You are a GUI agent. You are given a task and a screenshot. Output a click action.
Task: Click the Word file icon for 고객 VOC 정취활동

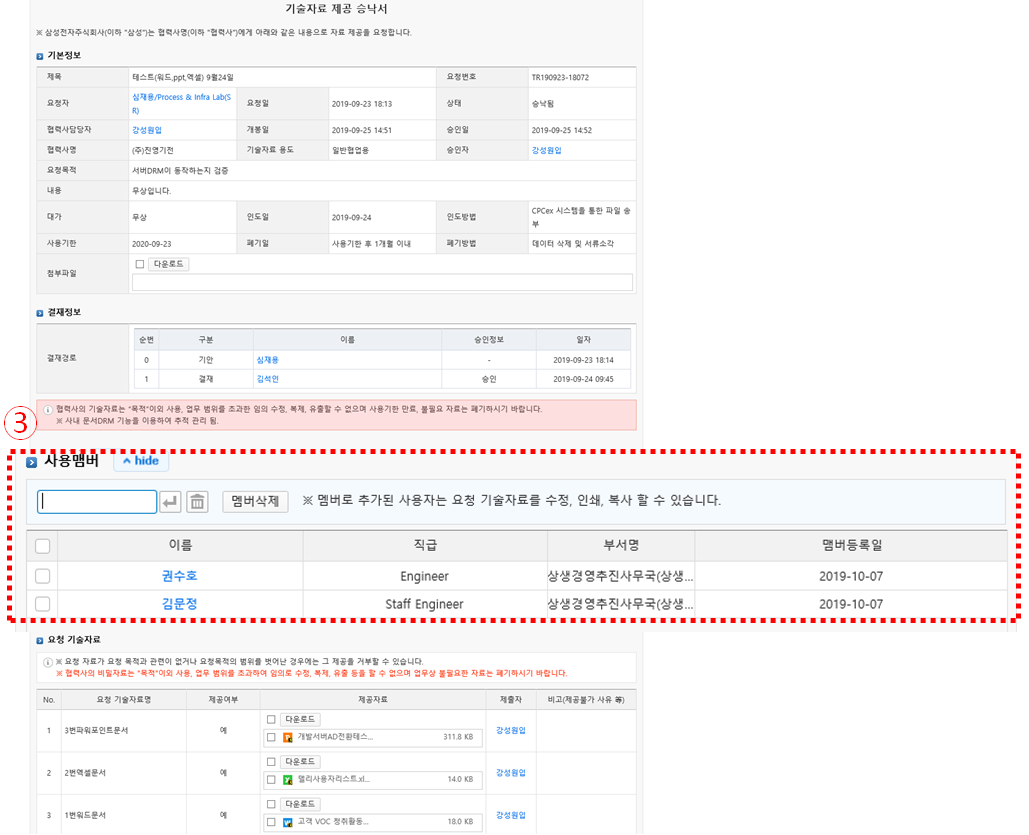(288, 822)
